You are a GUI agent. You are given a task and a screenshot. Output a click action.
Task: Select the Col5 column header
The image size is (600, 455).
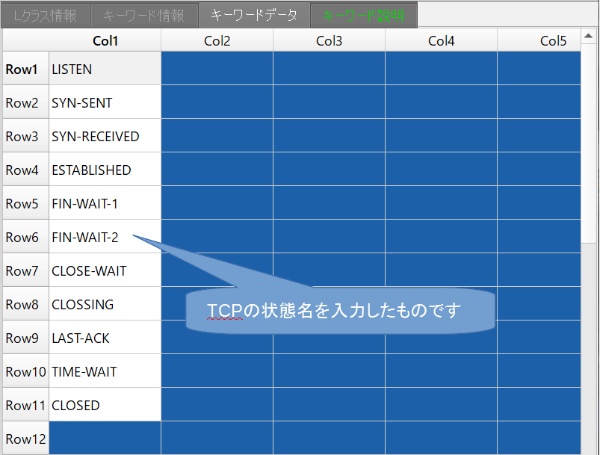pos(552,41)
